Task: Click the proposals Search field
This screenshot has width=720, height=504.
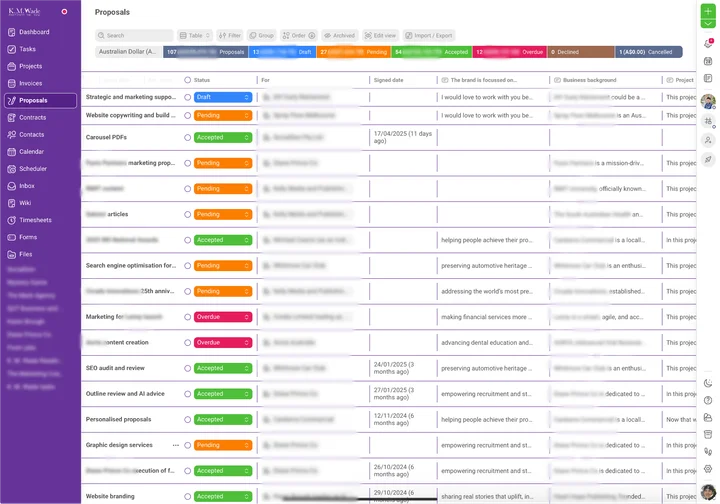Action: point(135,35)
